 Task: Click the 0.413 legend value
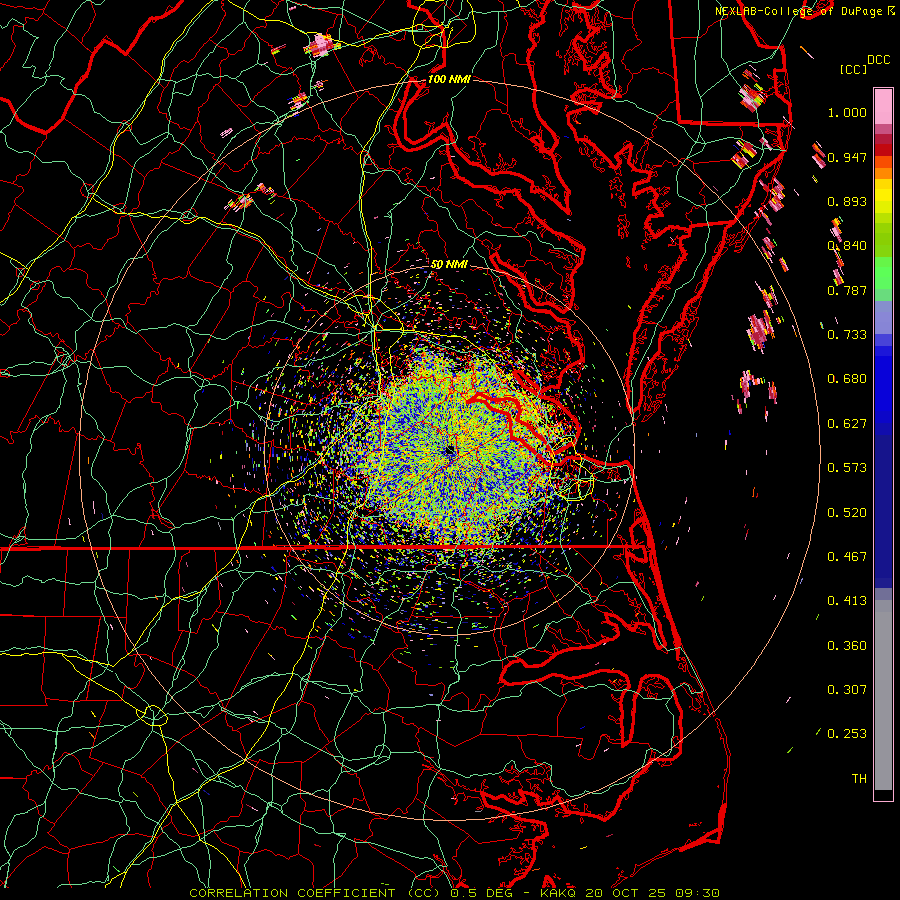847,601
